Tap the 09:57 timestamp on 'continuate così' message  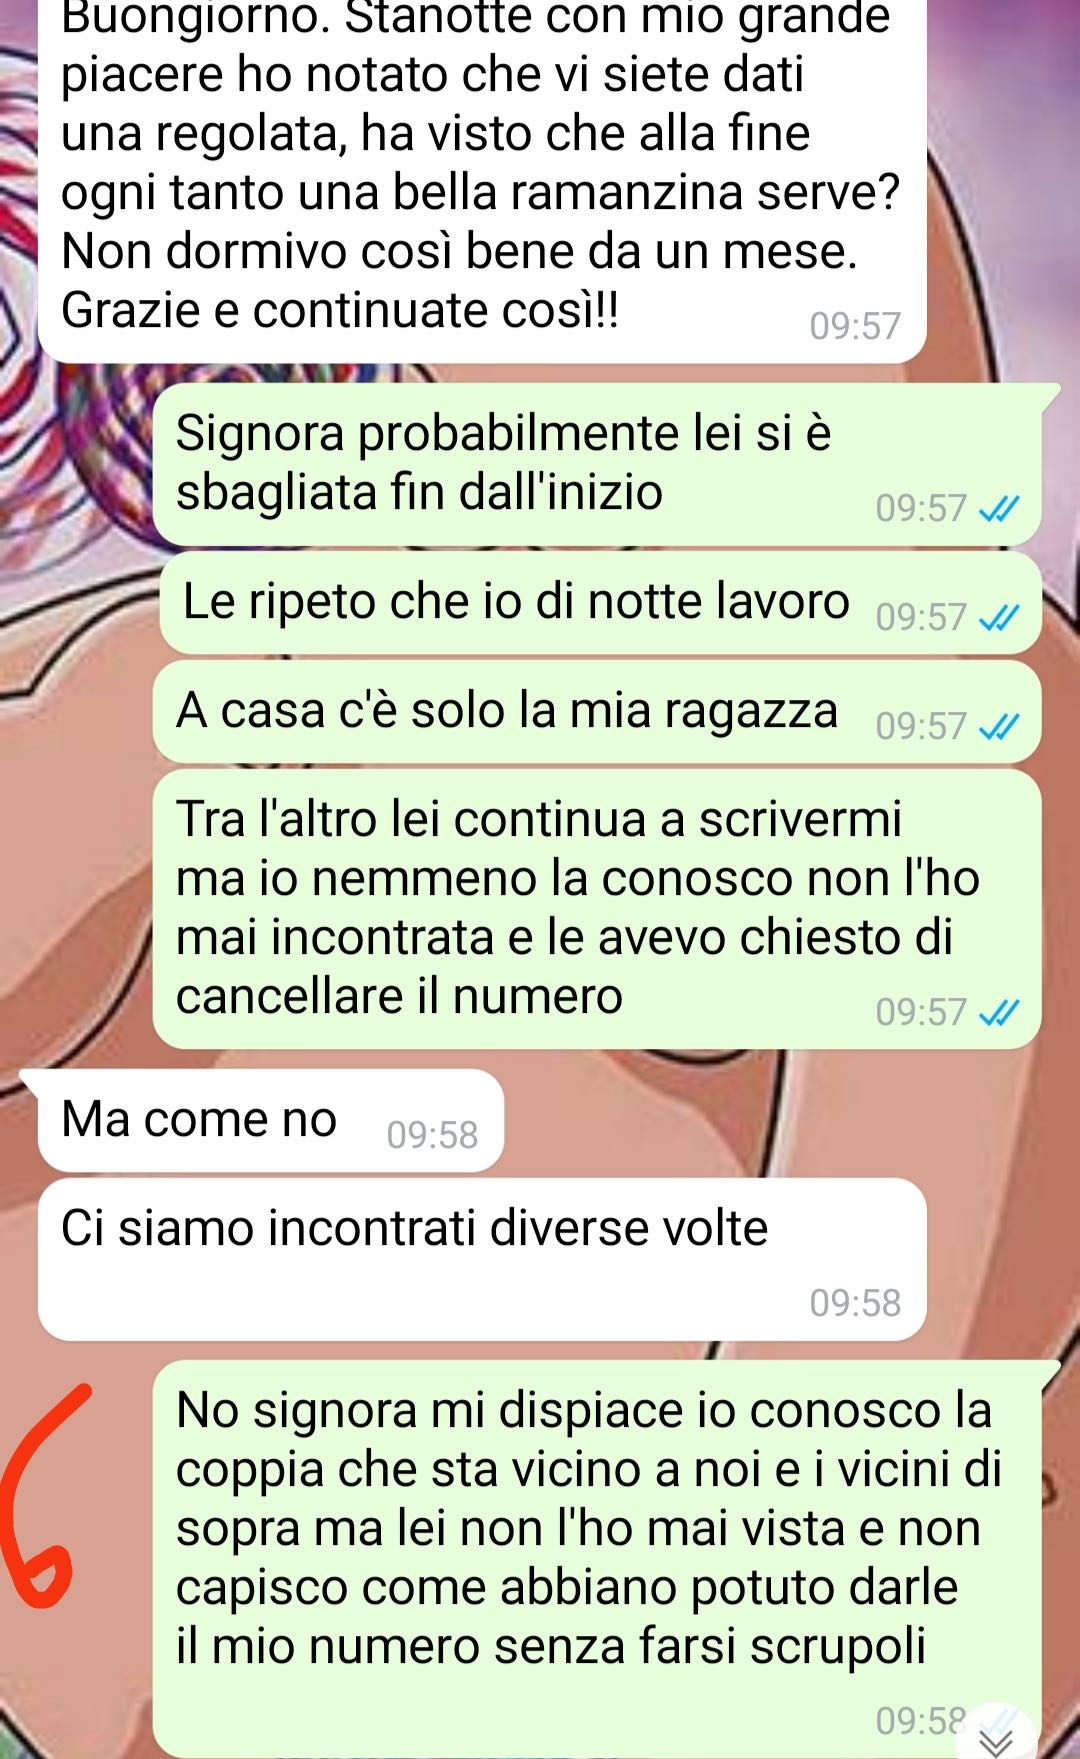(855, 326)
